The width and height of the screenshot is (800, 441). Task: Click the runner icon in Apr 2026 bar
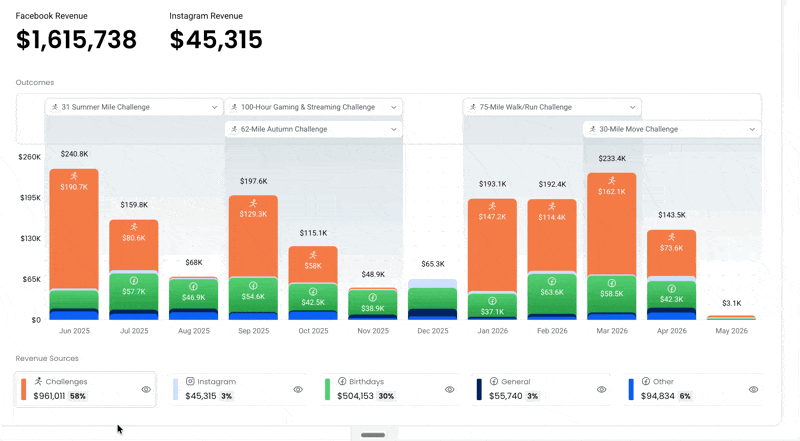[671, 237]
